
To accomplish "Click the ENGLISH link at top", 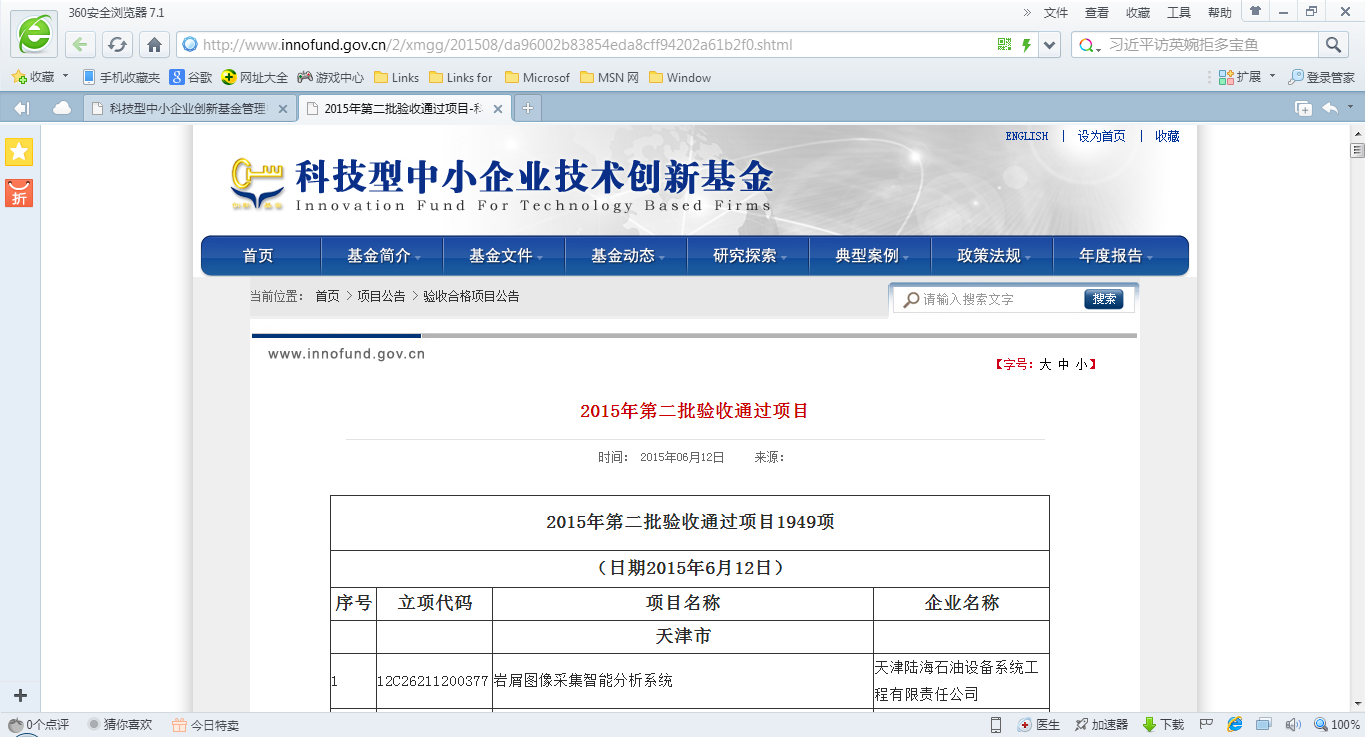I will pos(1026,137).
